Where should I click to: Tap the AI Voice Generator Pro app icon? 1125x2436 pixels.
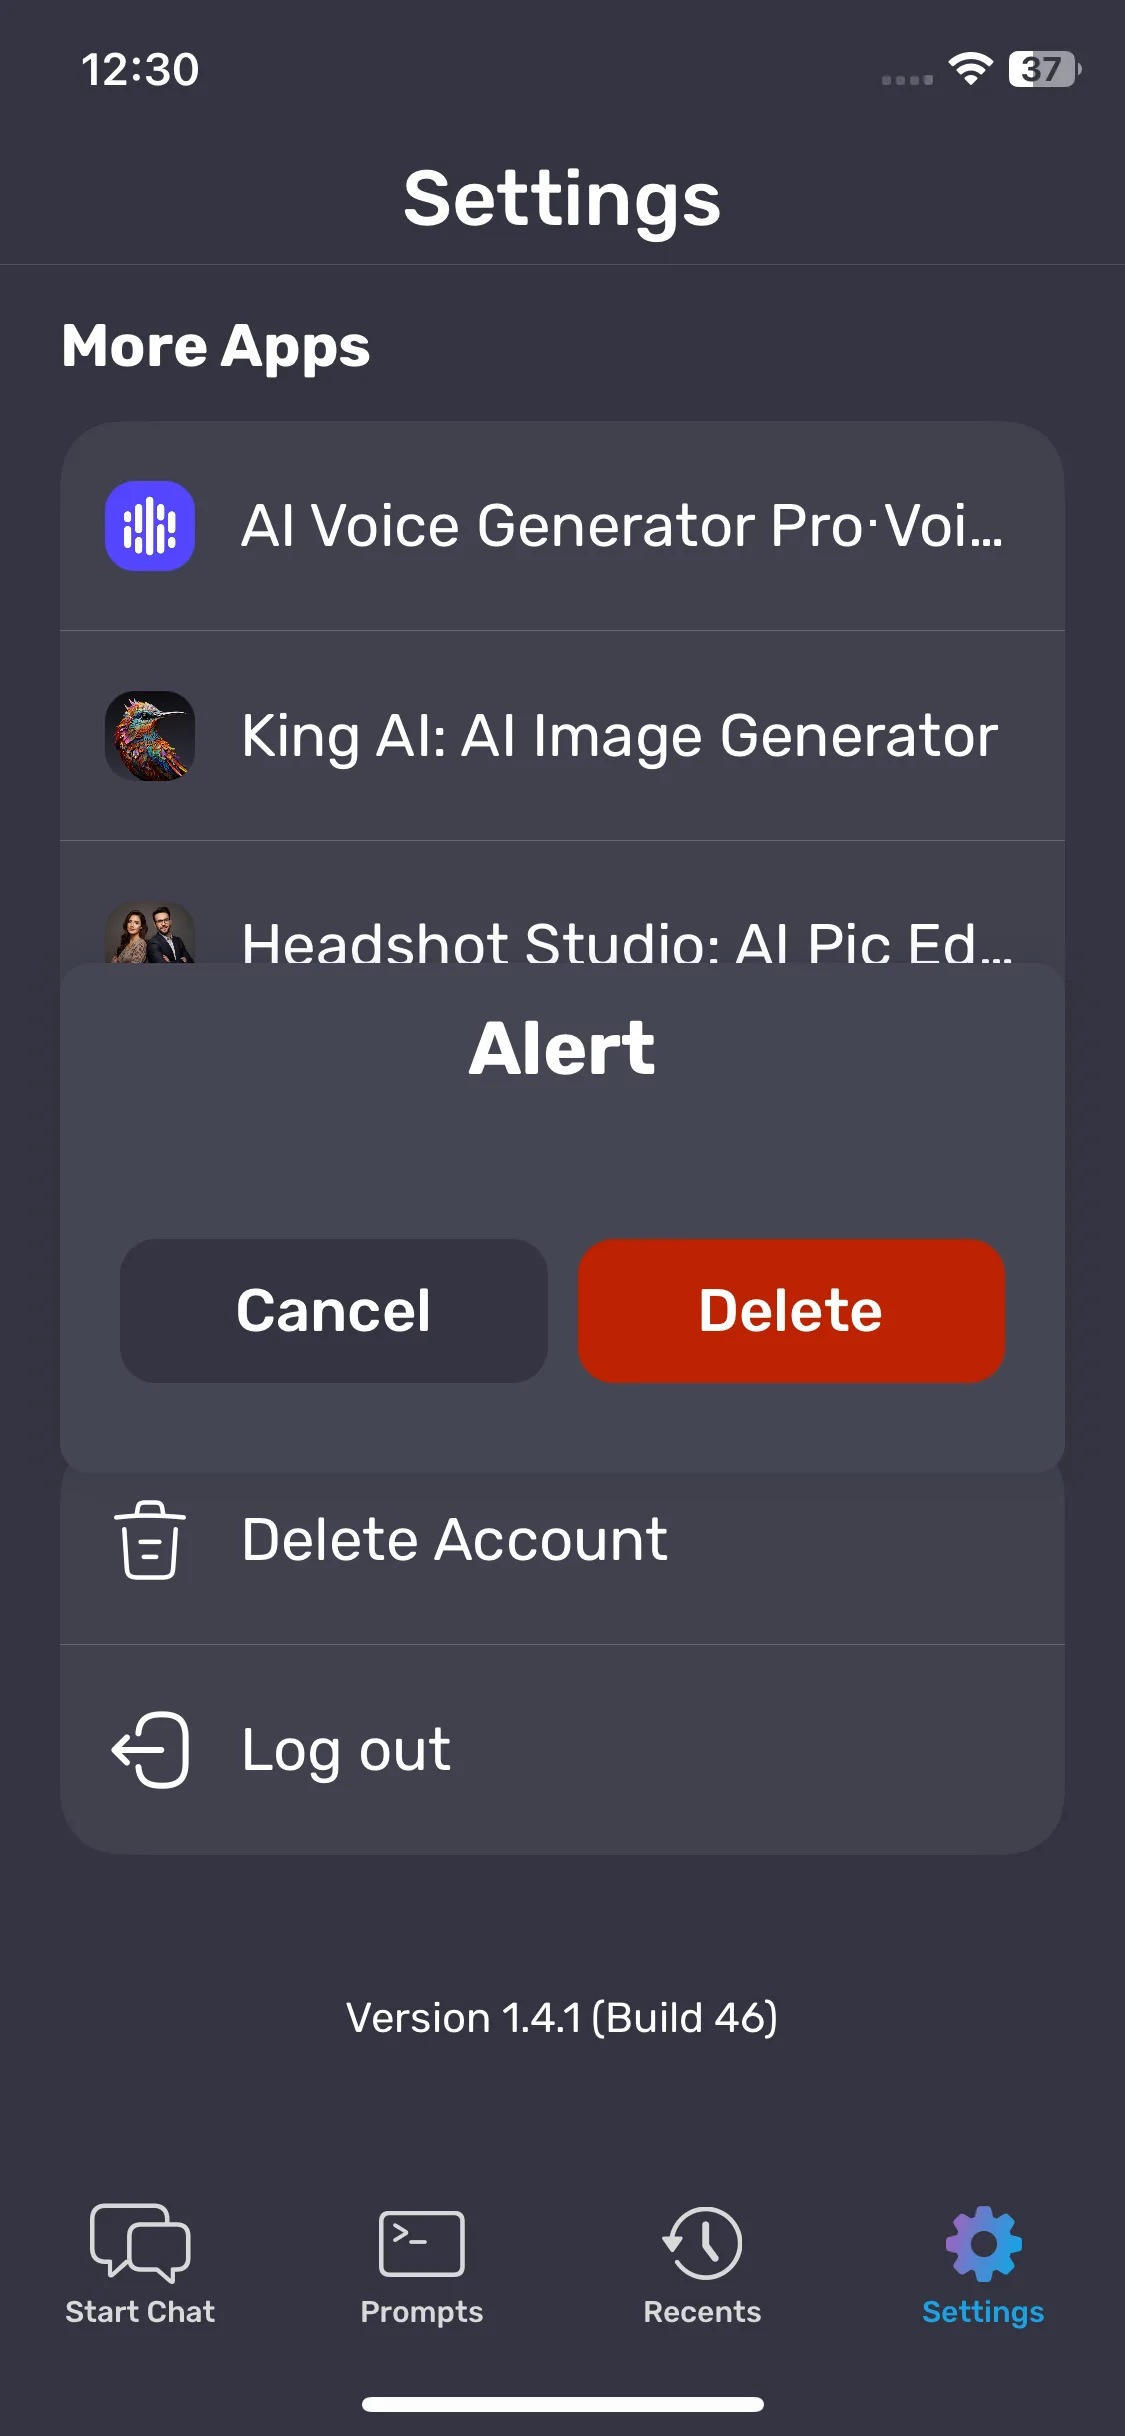150,526
